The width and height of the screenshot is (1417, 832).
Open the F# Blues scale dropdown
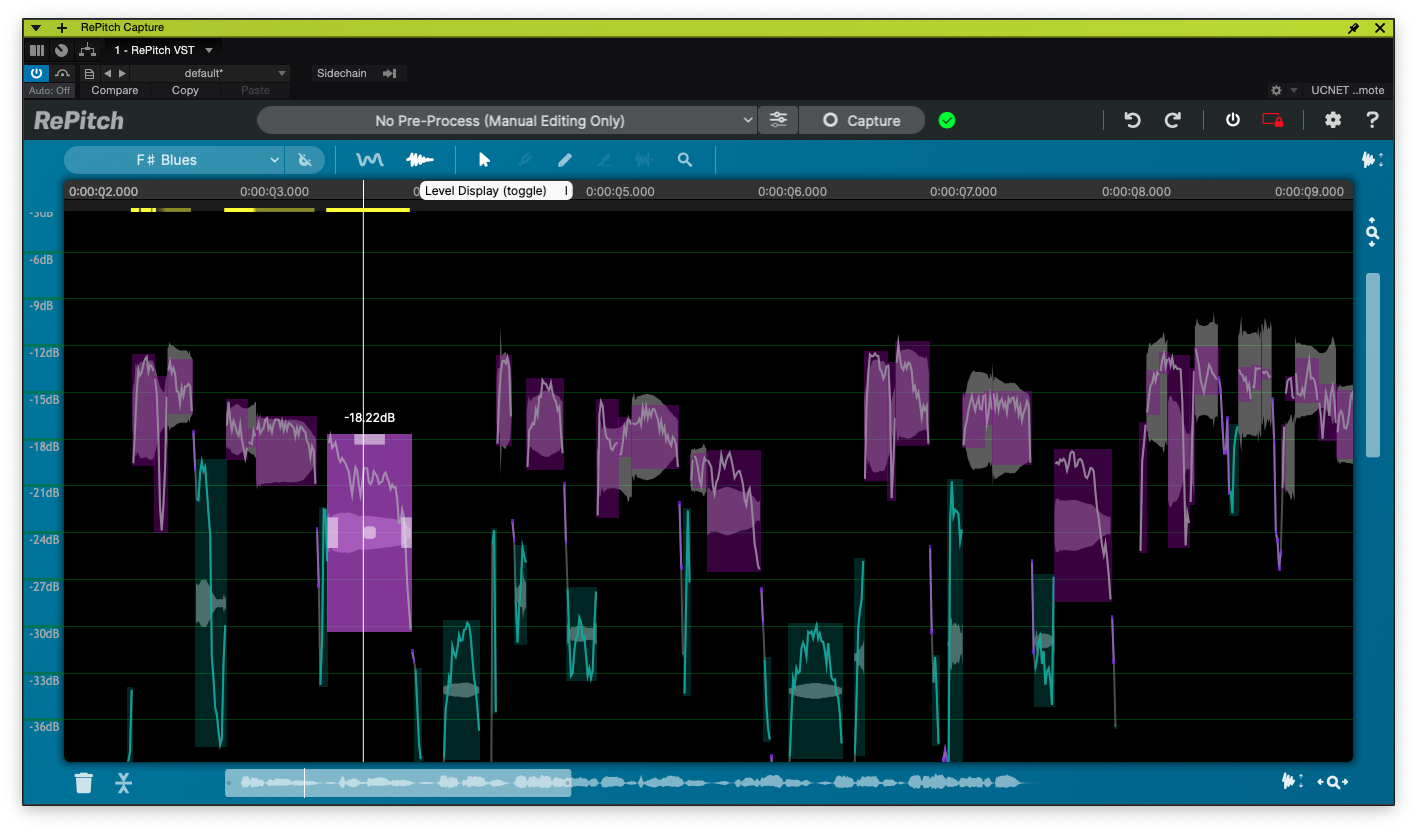(x=176, y=160)
